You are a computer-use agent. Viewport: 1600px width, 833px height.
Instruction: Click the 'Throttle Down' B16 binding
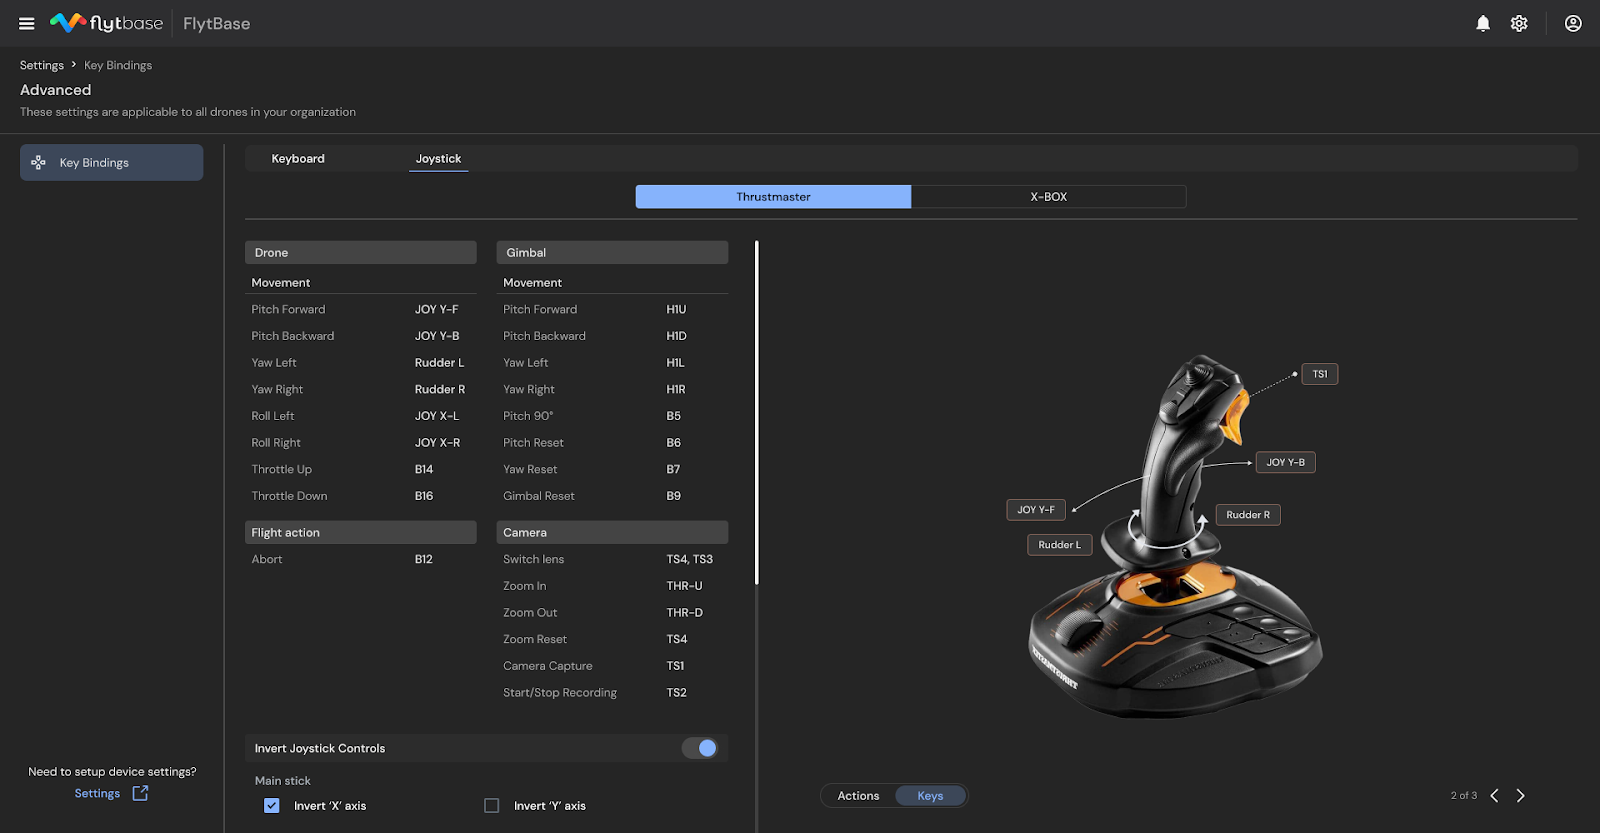tap(424, 496)
